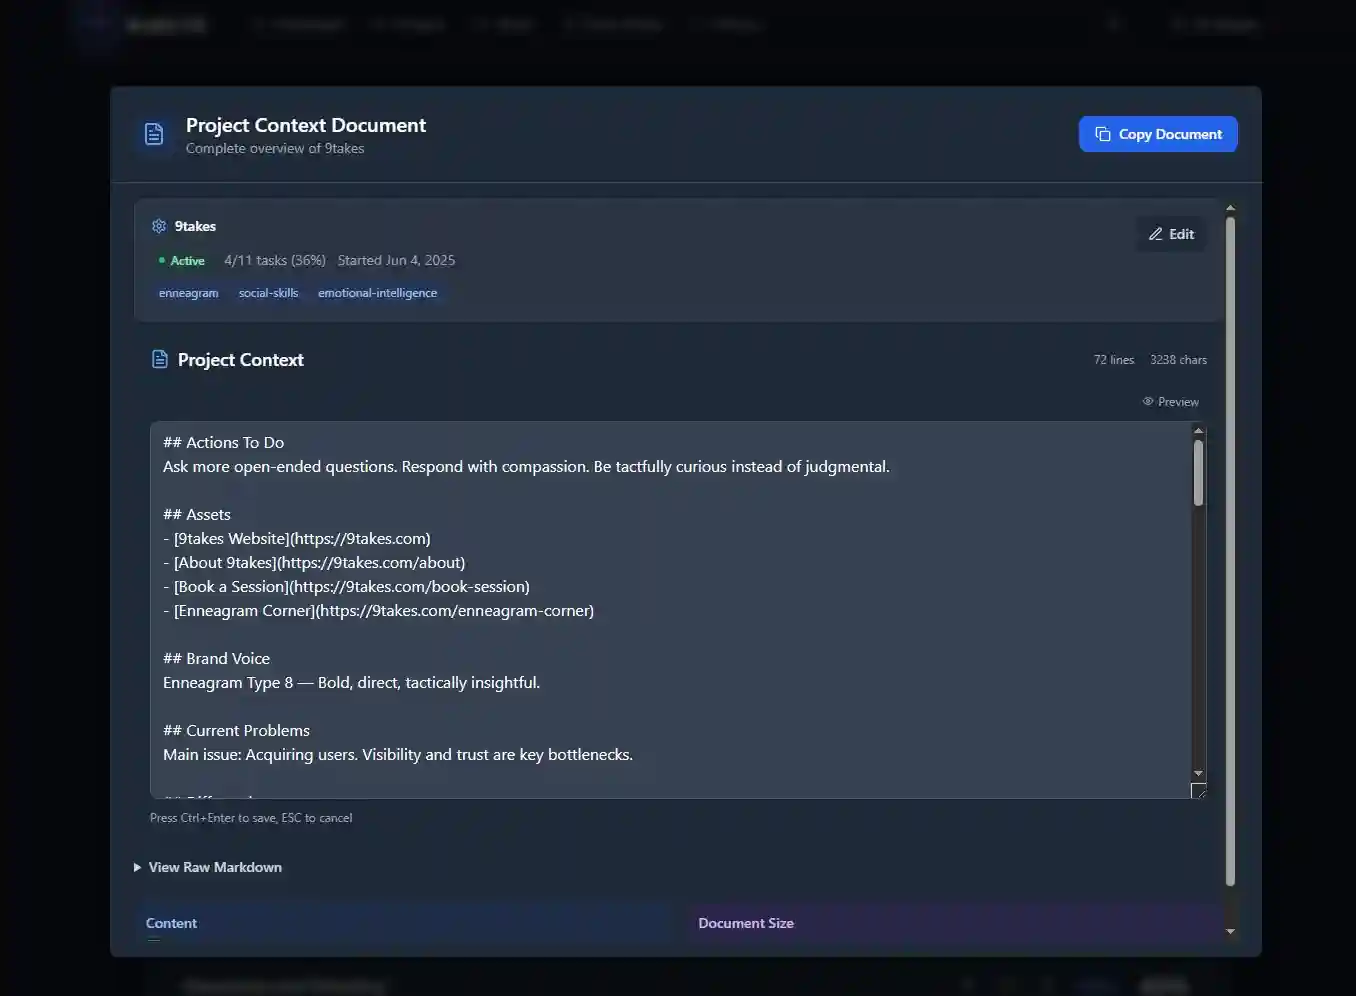Click the 9takes Website link line

(297, 538)
